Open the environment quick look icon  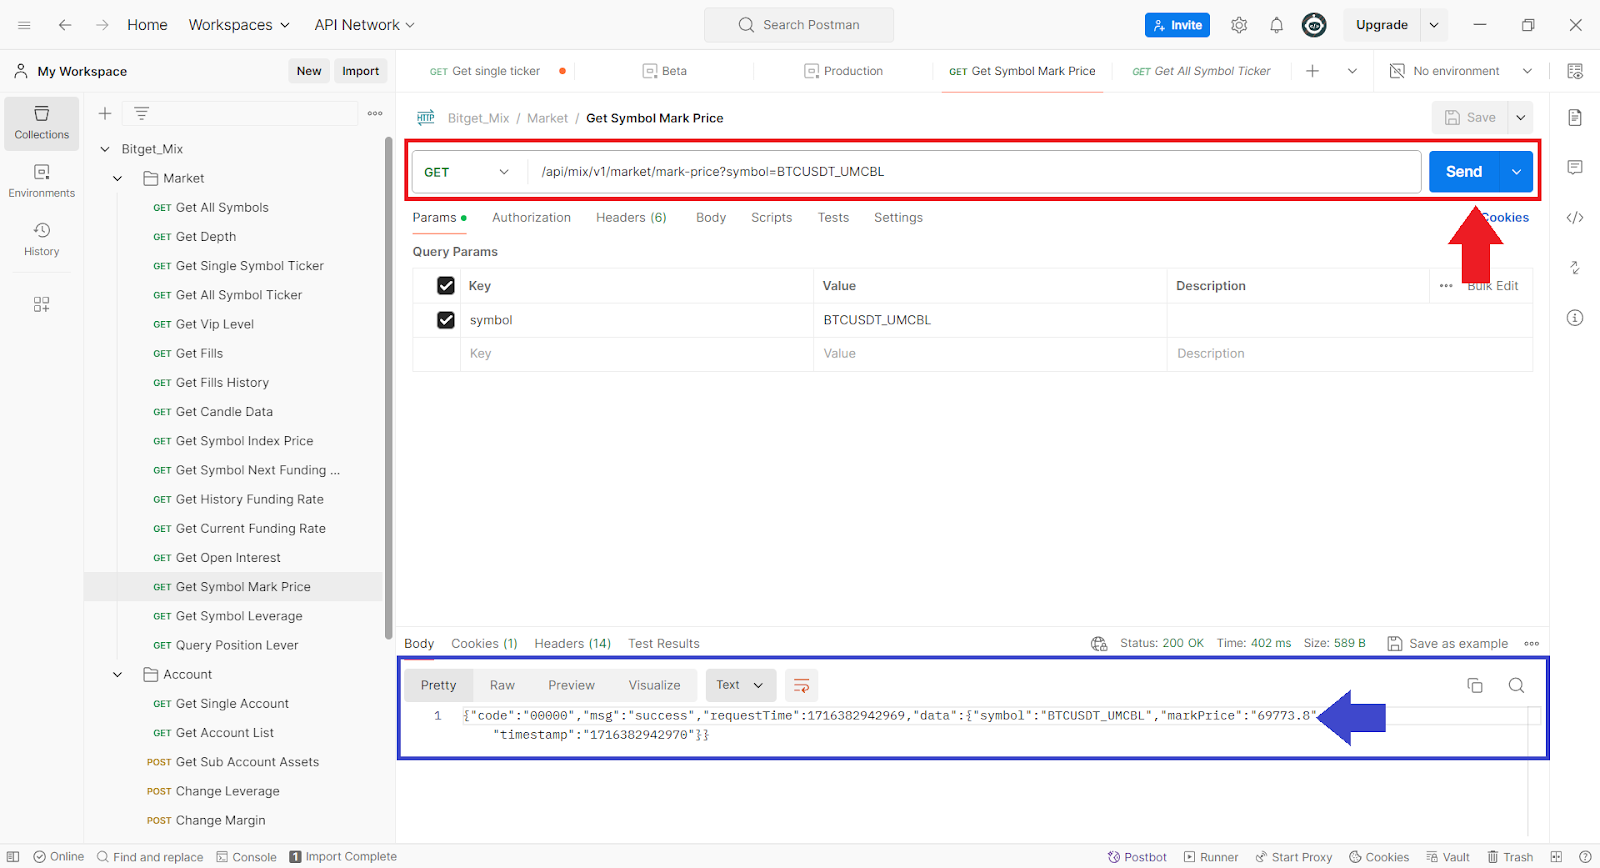[x=1575, y=71]
